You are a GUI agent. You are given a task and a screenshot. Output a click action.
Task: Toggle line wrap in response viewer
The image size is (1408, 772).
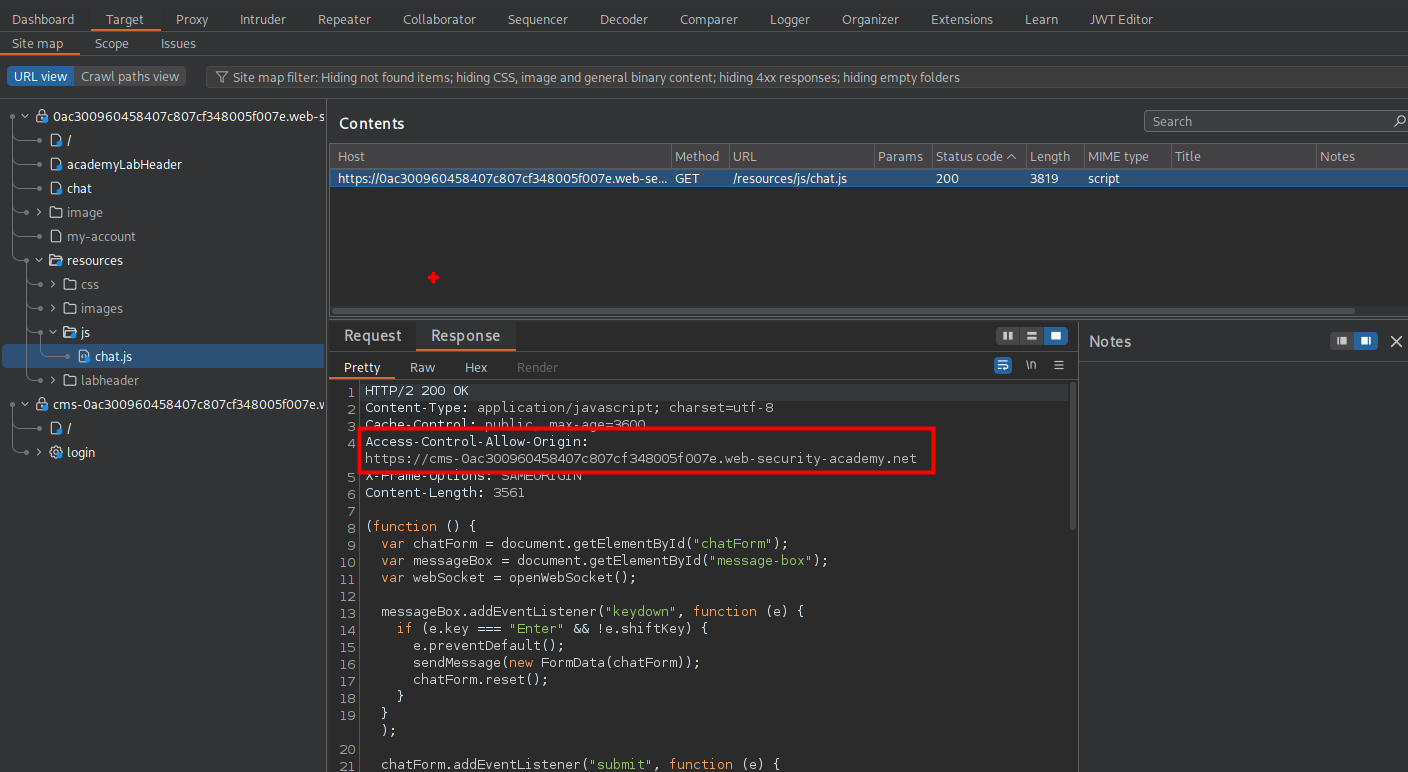tap(1002, 366)
